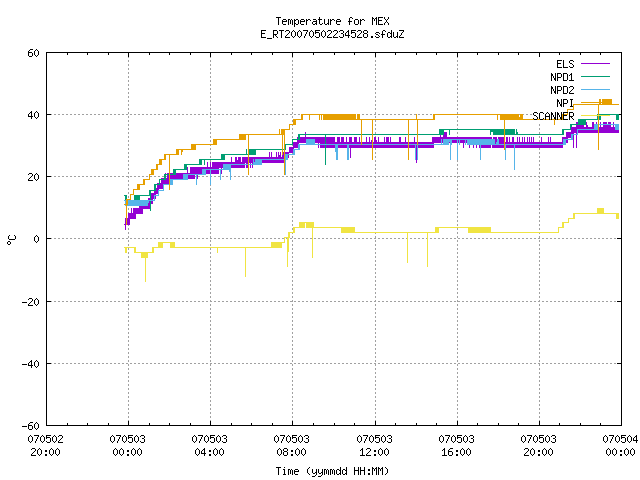The width and height of the screenshot is (640, 480).
Task: Click the blue NPD2 legend line sample
Action: (595, 90)
